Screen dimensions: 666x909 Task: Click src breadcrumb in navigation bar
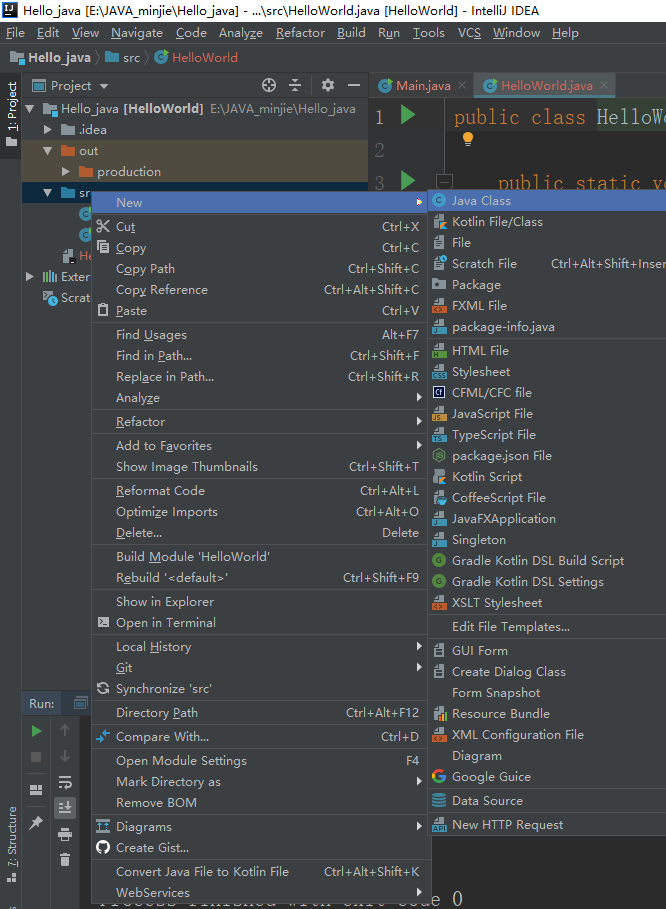coord(123,57)
